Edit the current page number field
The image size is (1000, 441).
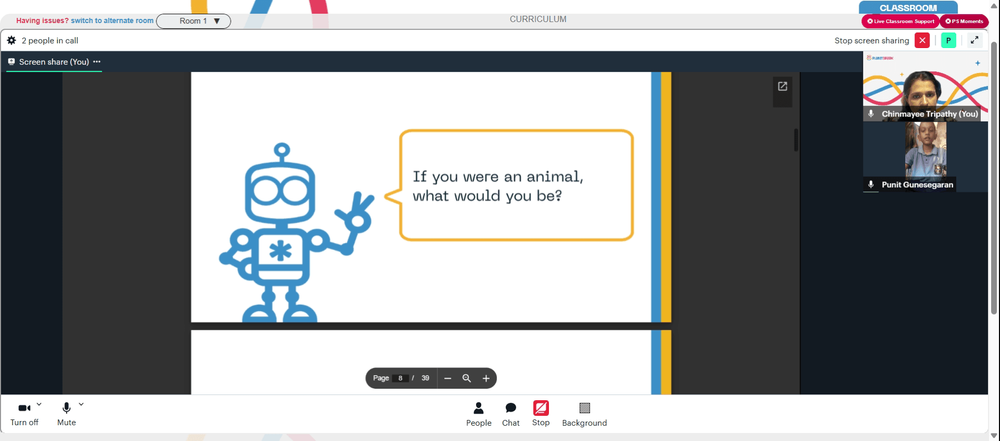(x=400, y=378)
